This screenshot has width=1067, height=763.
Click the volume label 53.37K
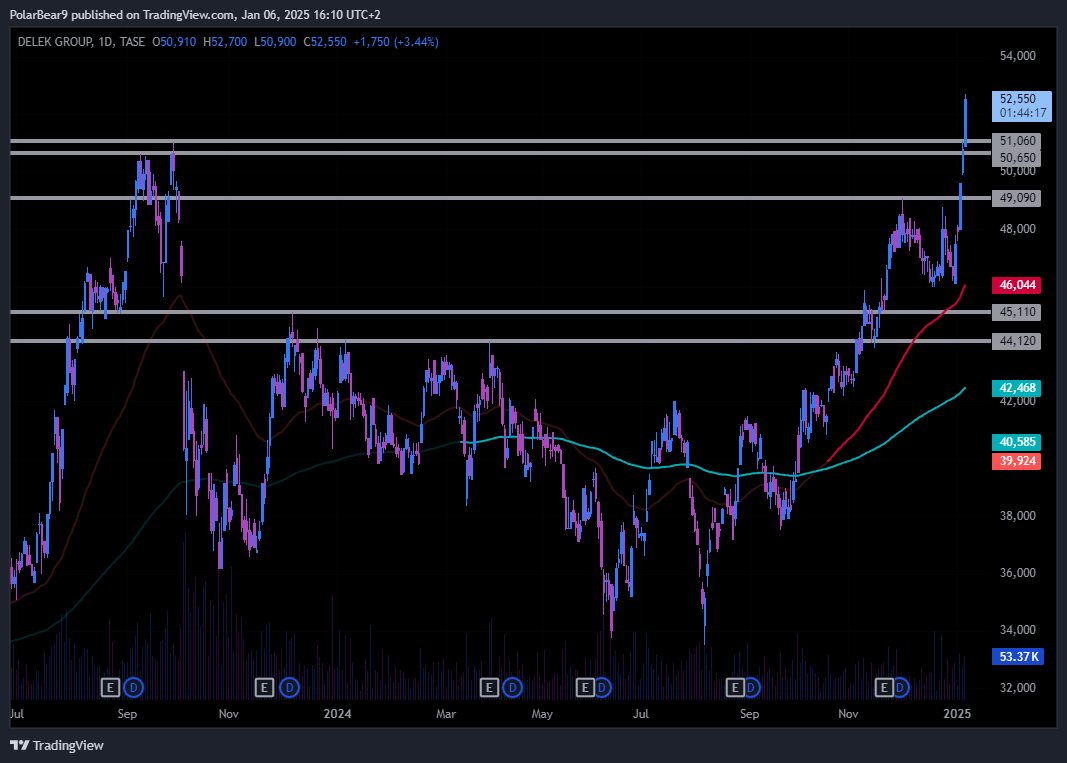(x=1018, y=657)
